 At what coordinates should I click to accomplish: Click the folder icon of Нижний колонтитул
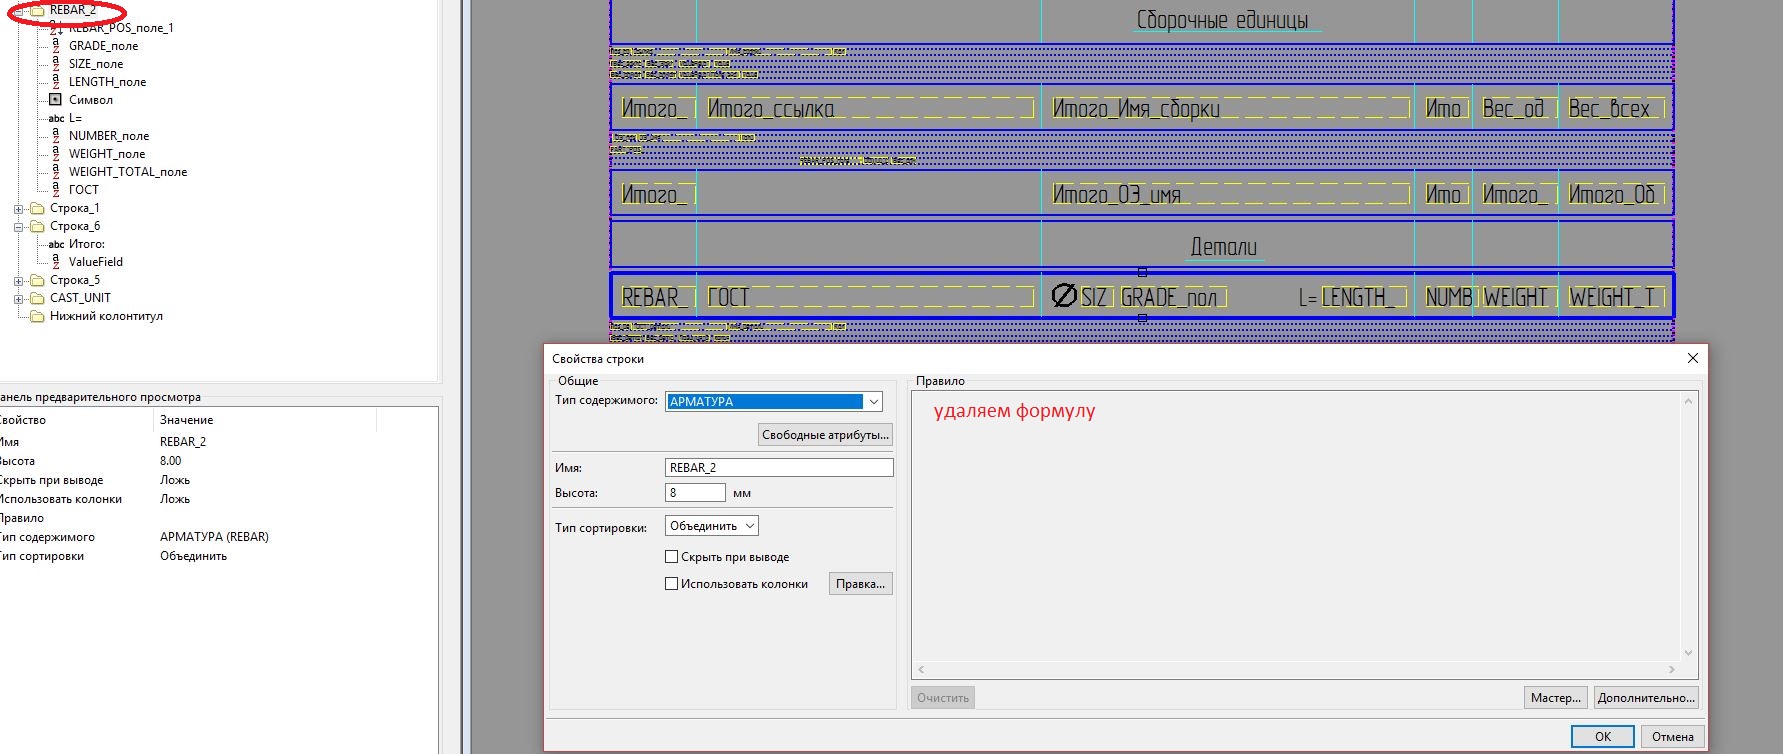[37, 316]
